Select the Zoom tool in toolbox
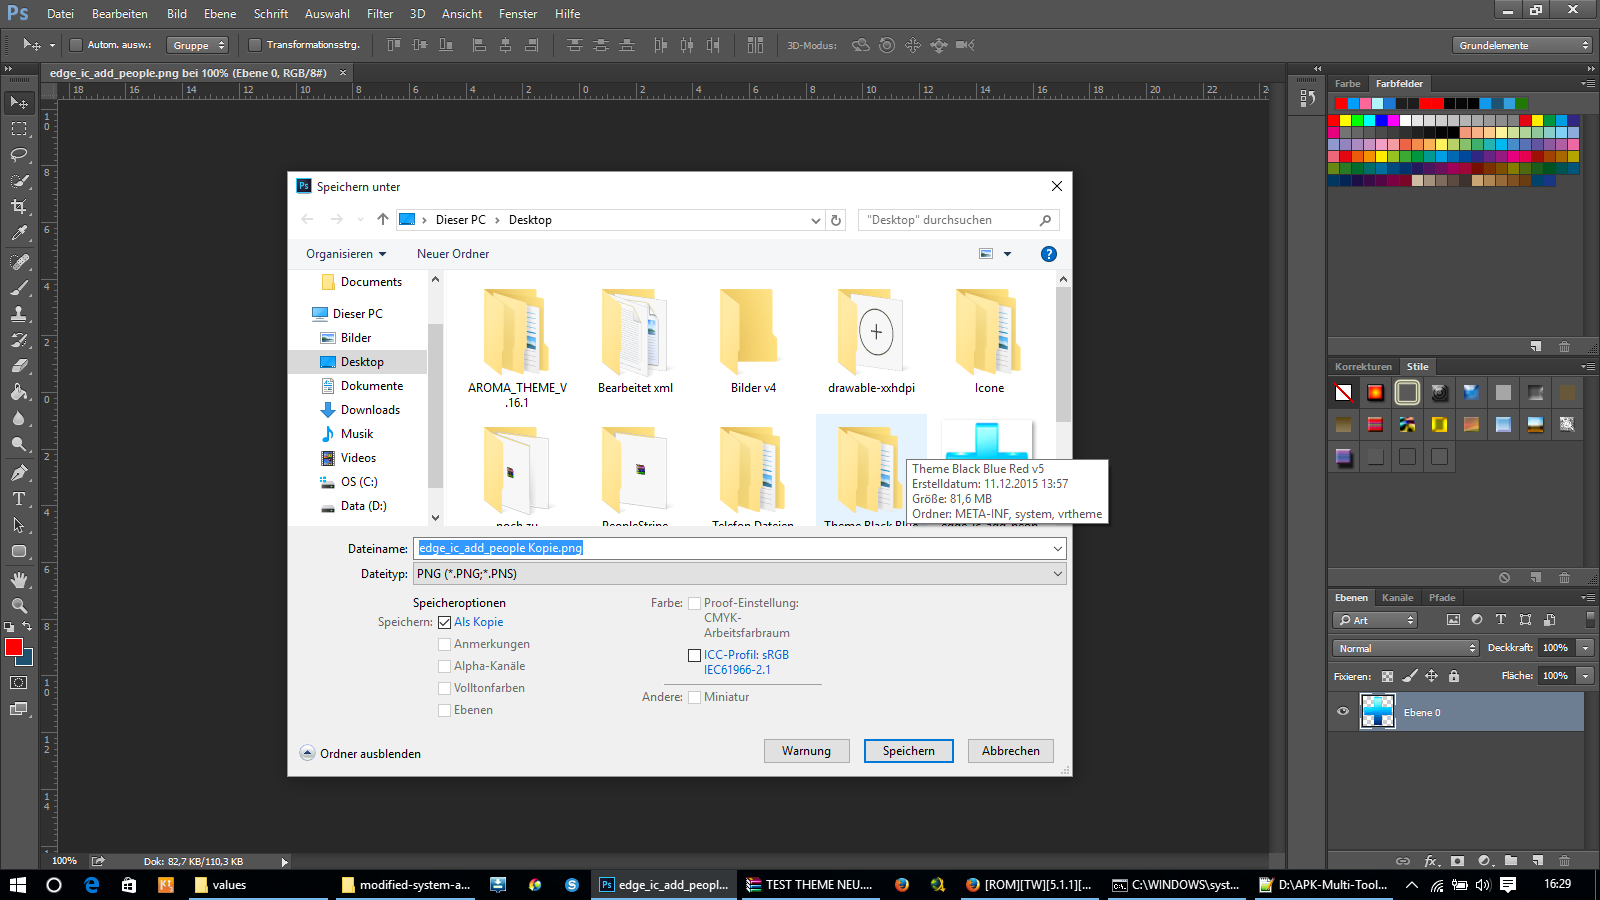This screenshot has width=1600, height=900. tap(19, 606)
